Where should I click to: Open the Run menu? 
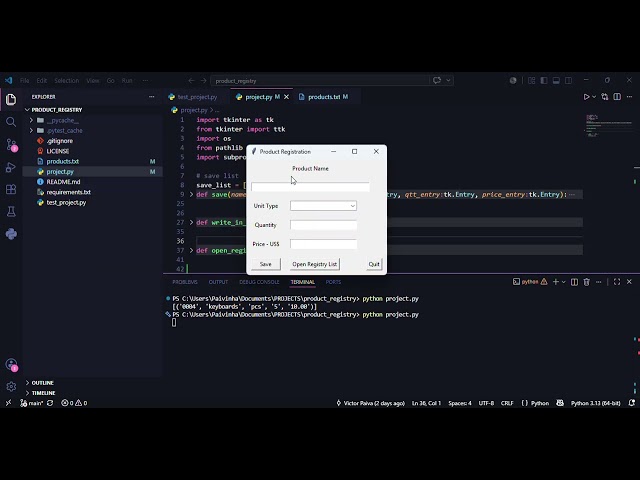click(x=127, y=80)
